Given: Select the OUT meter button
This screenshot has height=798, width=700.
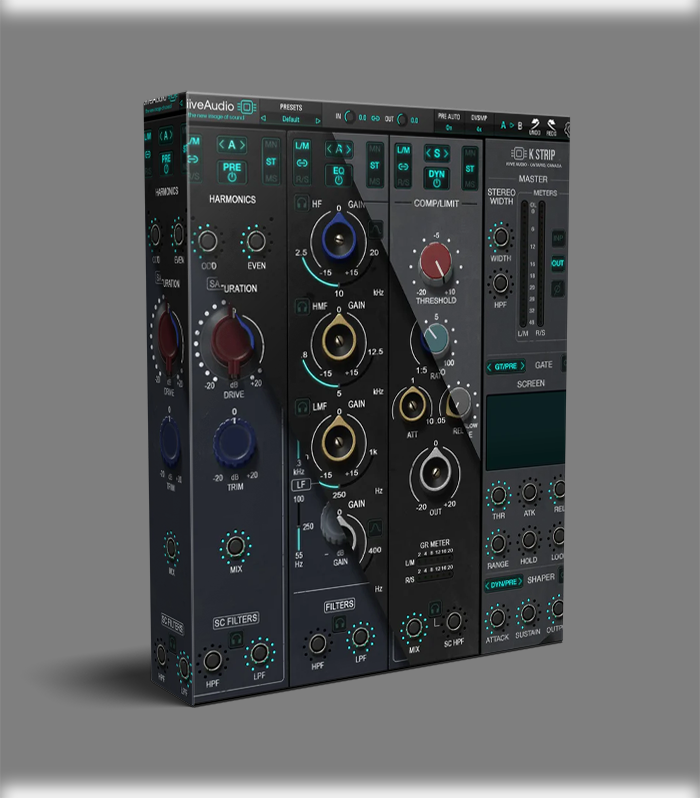Looking at the screenshot, I should pyautogui.click(x=558, y=263).
